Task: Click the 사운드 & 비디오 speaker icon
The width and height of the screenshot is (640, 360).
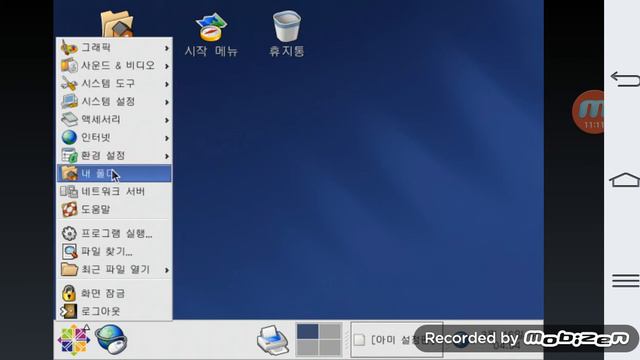Action: [x=69, y=65]
